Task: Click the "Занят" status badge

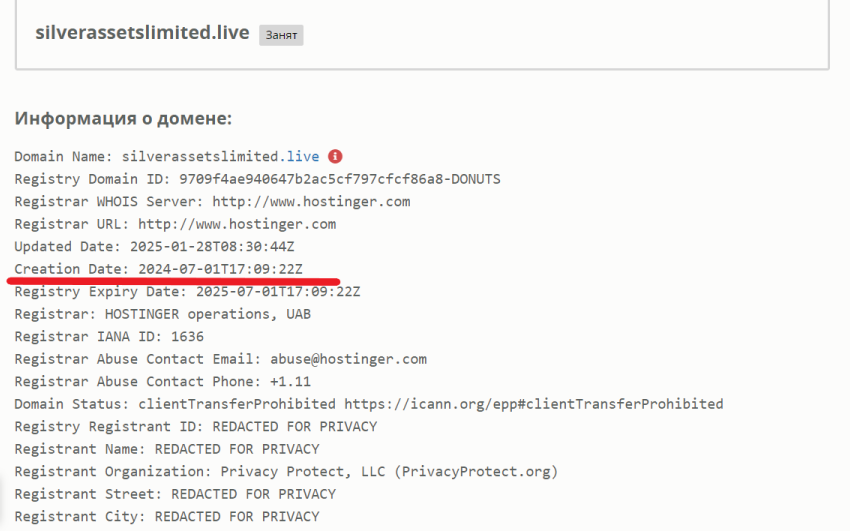Action: click(x=281, y=35)
